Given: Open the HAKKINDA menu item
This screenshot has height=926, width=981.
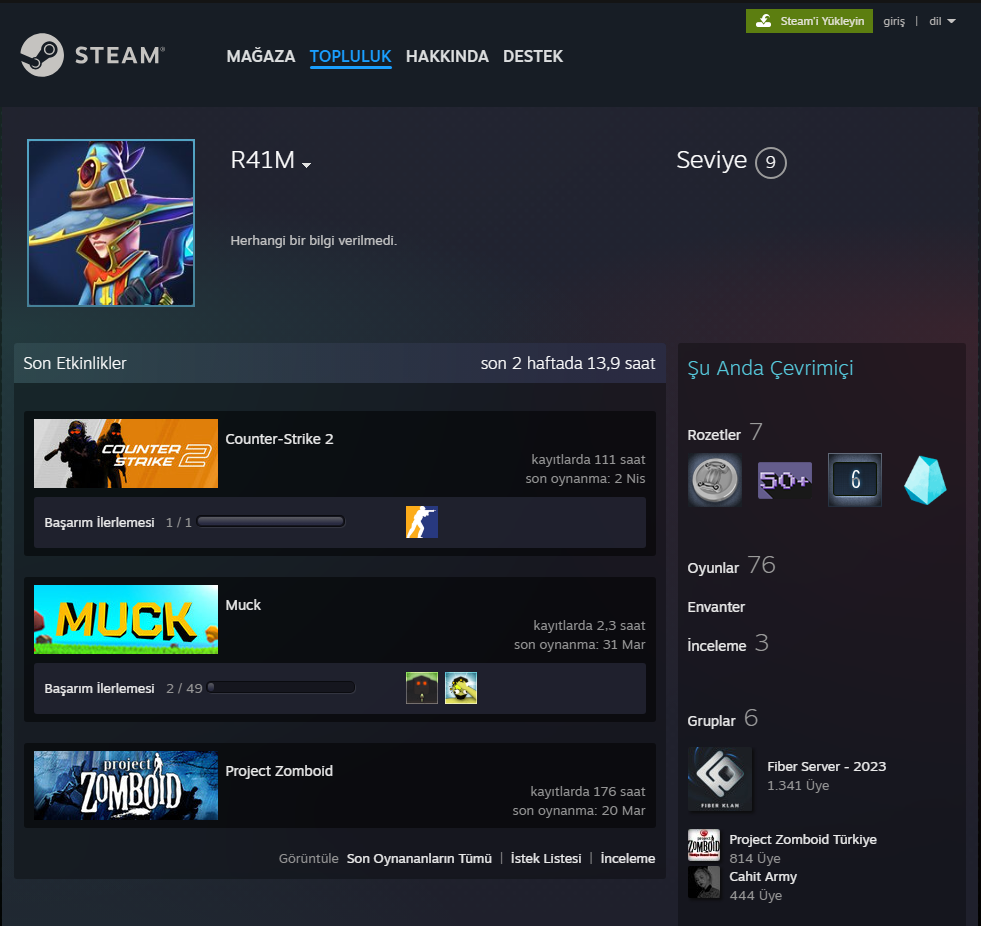Looking at the screenshot, I should (447, 56).
